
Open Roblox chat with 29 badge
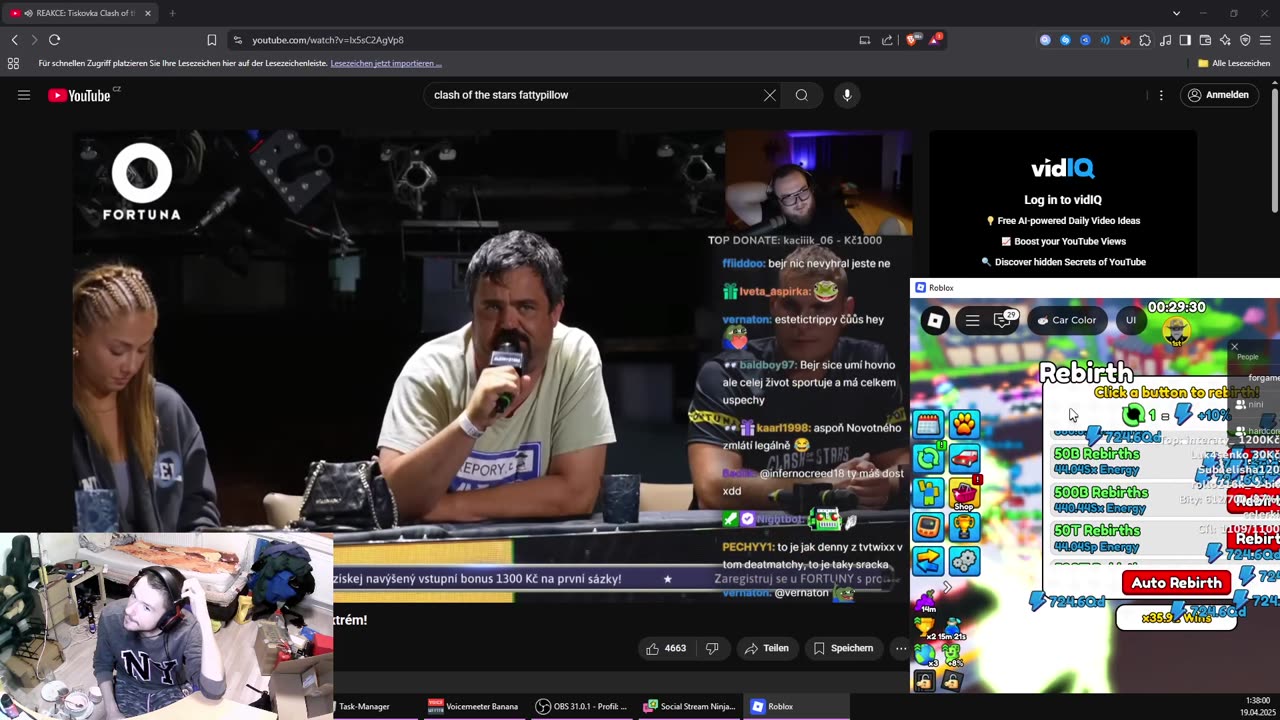point(1003,320)
